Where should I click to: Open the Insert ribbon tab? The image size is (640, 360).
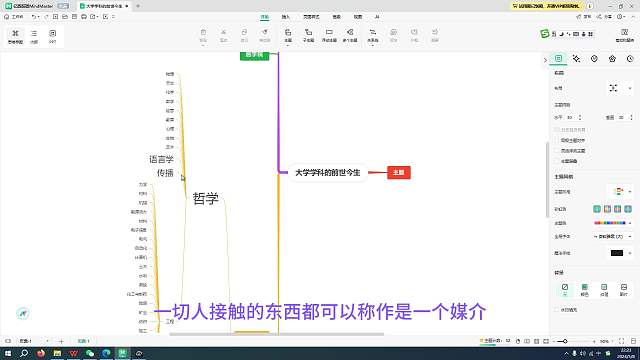286,17
